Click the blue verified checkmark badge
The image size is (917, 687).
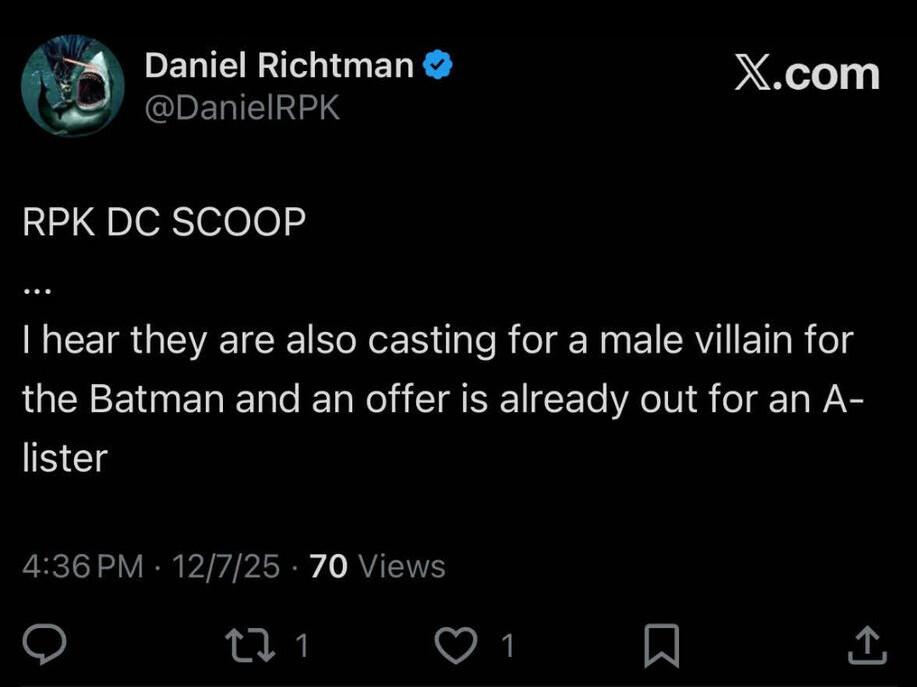coord(439,66)
